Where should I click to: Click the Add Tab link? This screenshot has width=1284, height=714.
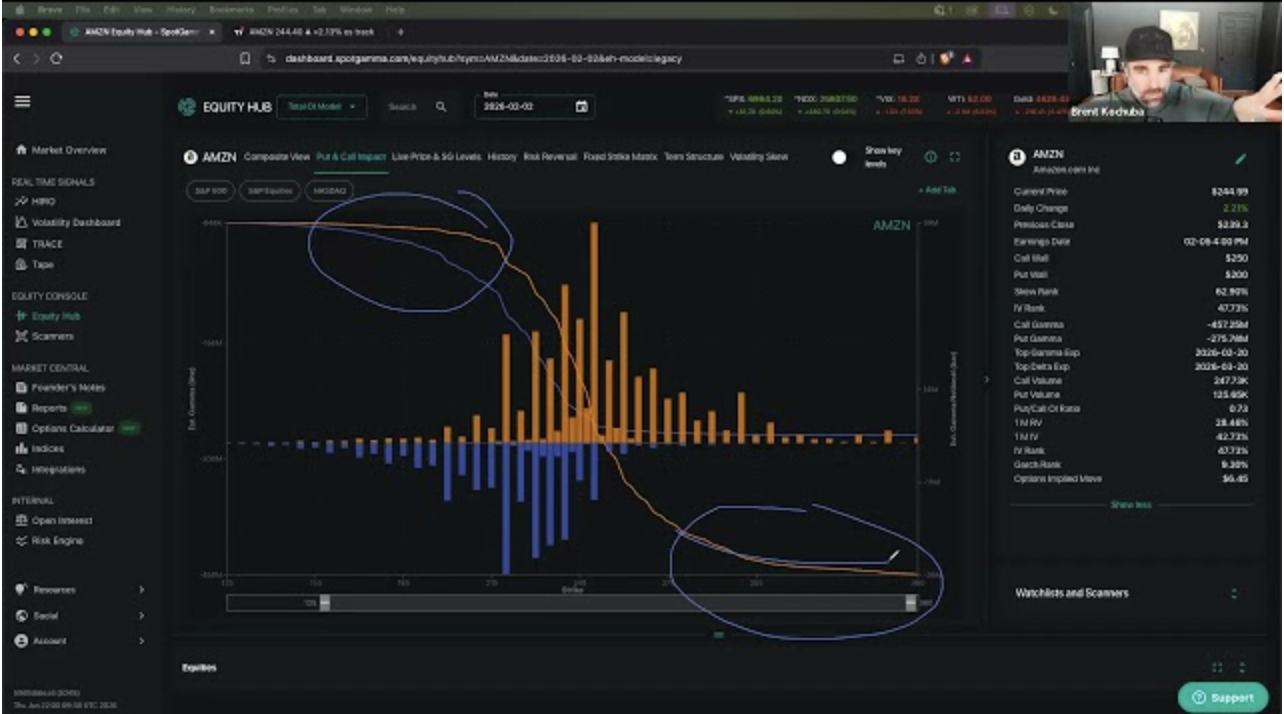[x=936, y=190]
